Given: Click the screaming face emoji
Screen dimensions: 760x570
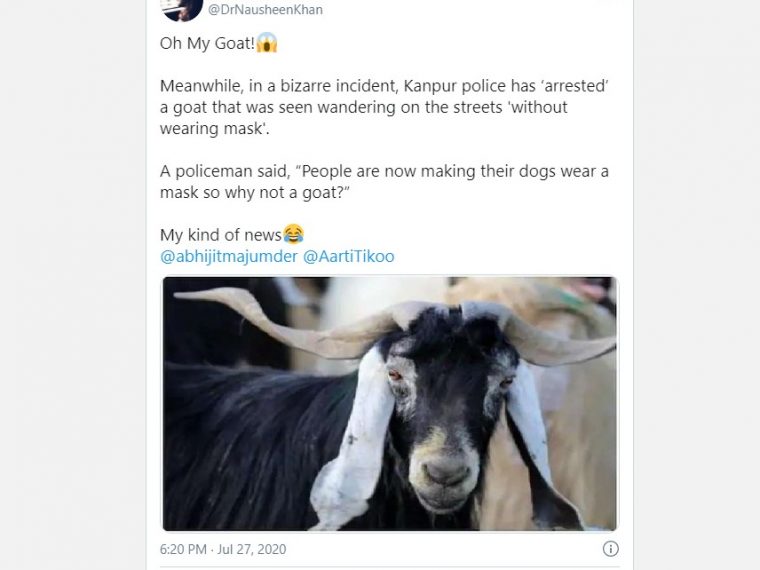Looking at the screenshot, I should (267, 43).
